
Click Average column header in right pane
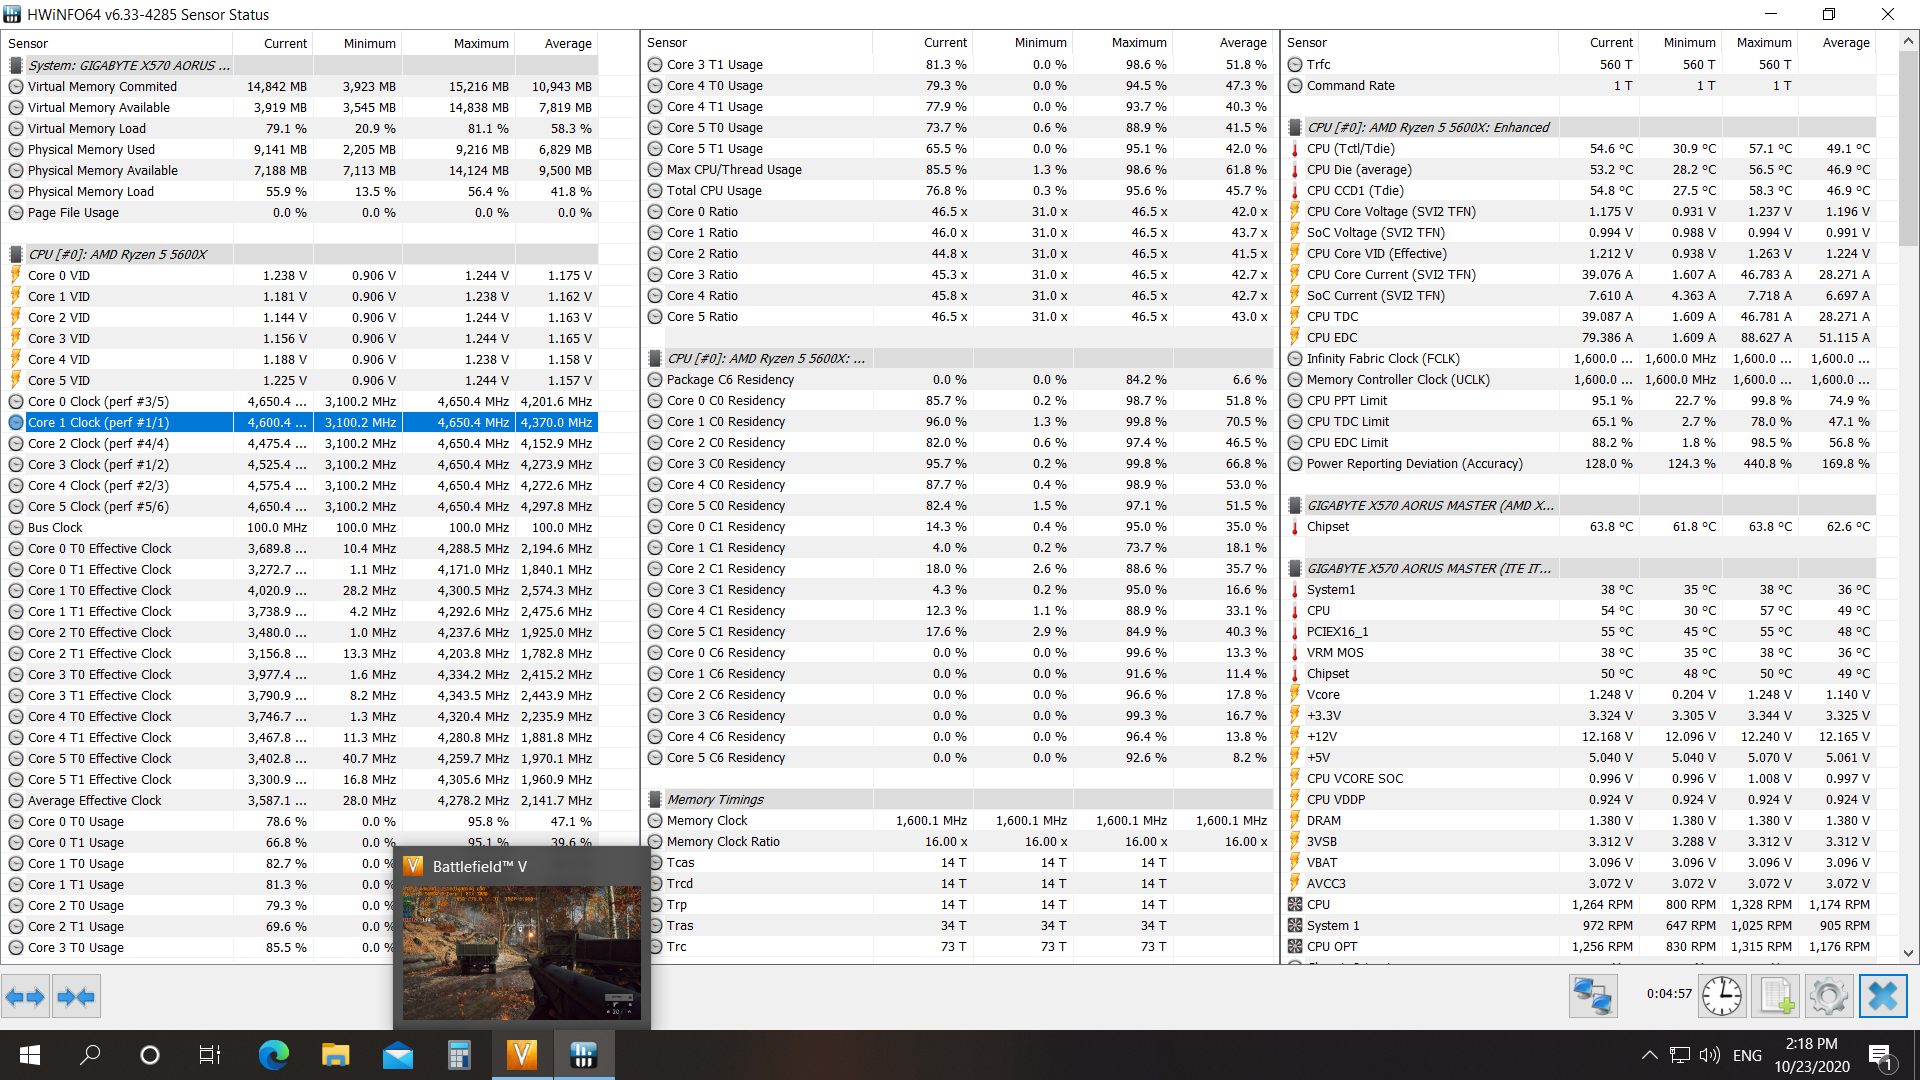point(1838,43)
